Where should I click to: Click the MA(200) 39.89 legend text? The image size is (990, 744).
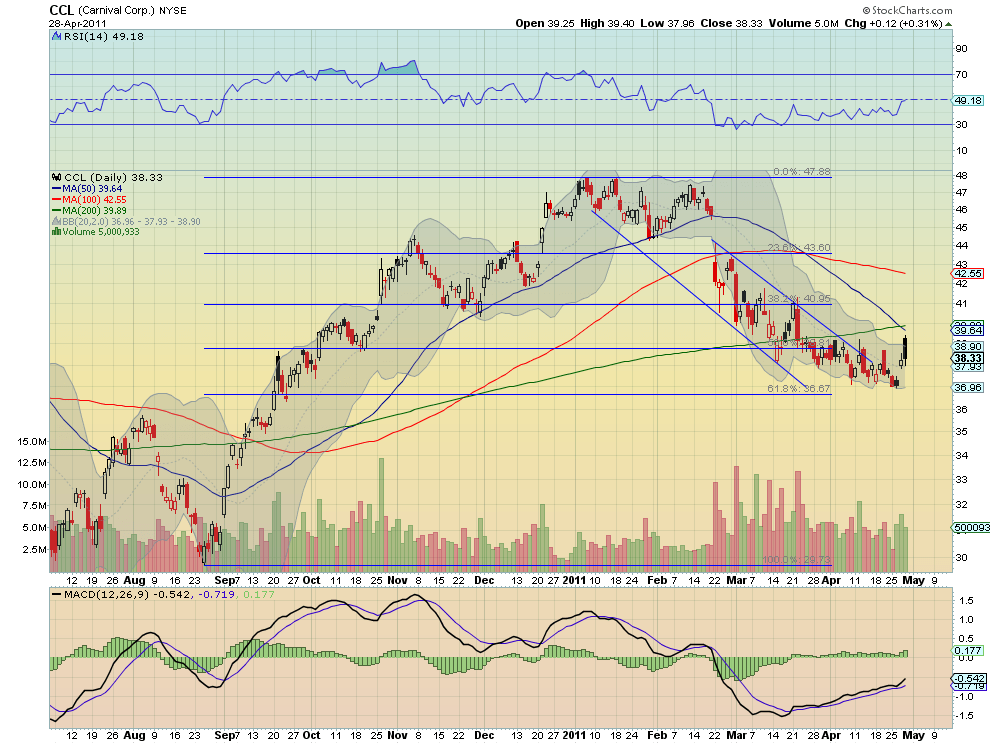94,210
